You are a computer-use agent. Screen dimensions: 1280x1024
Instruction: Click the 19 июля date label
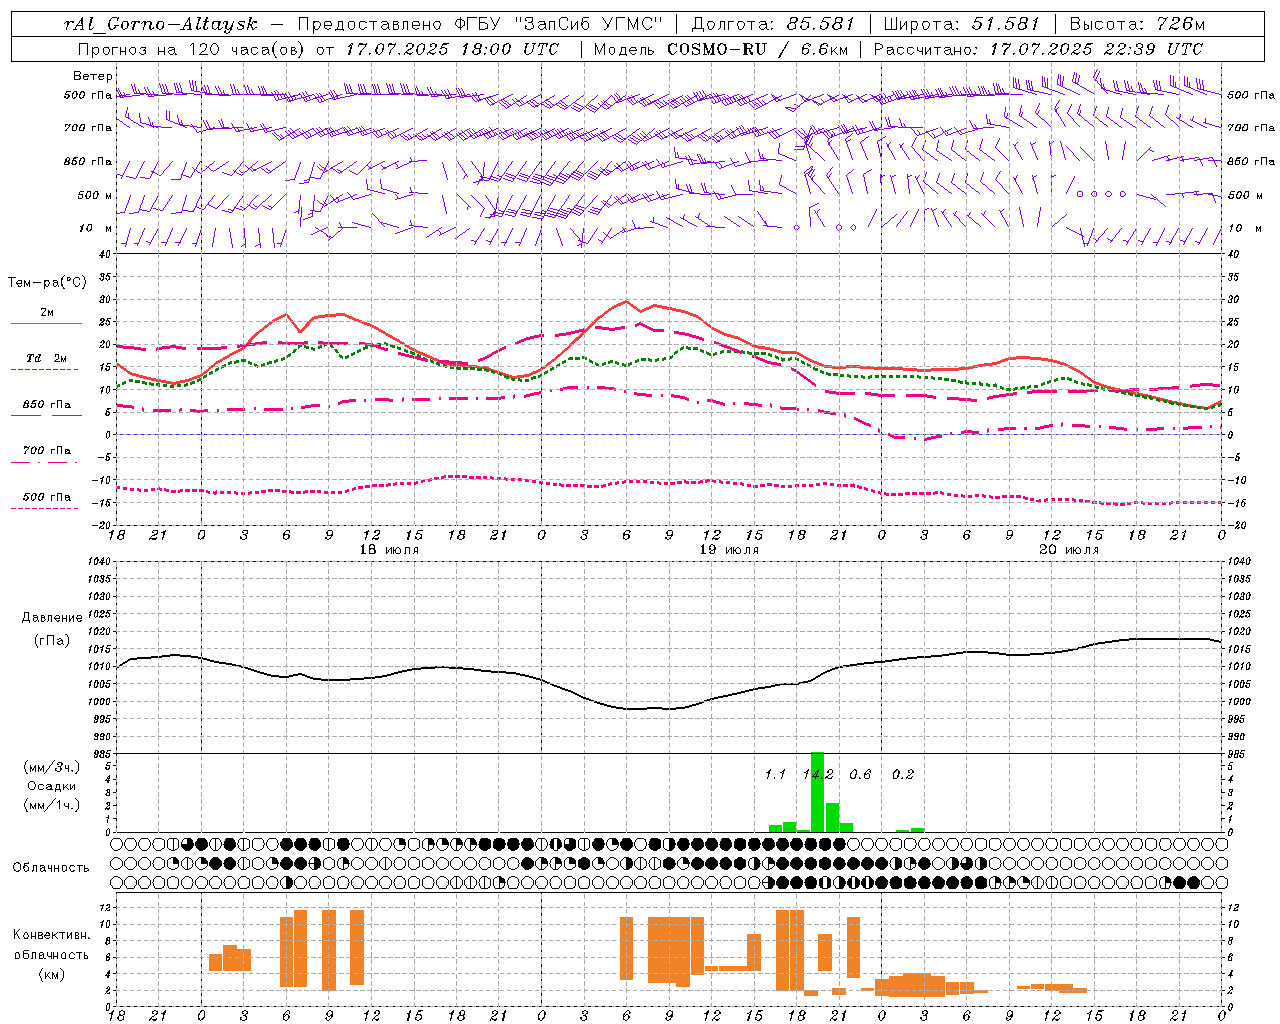729,550
